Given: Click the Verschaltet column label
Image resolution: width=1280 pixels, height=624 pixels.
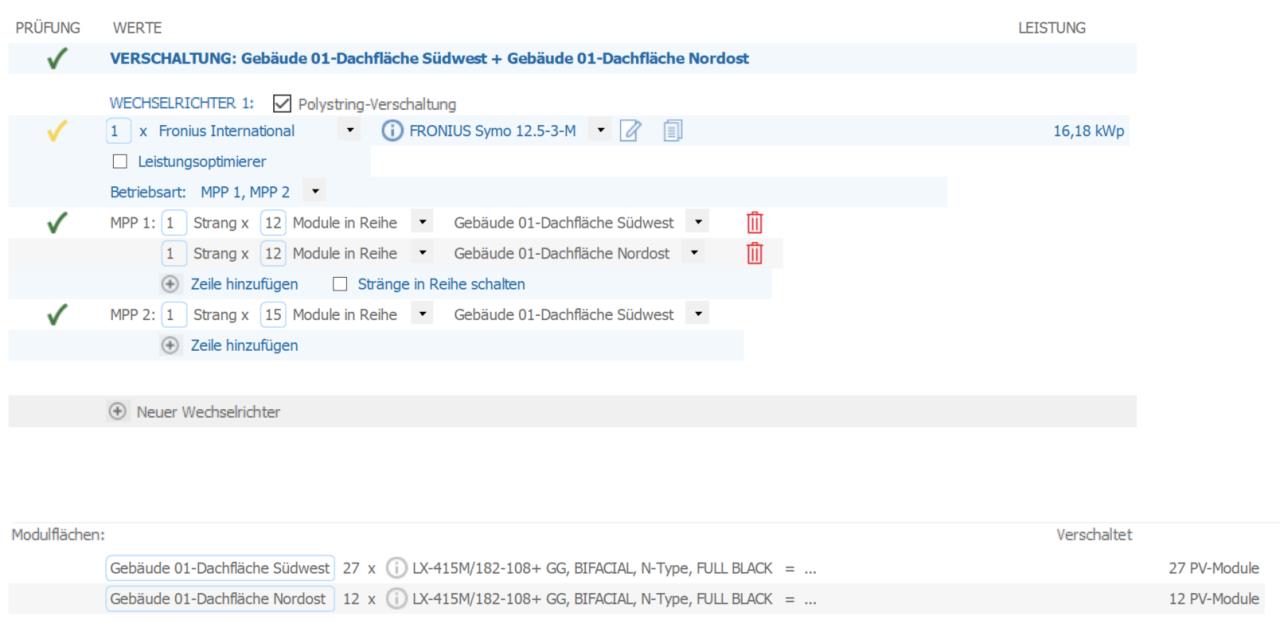Looking at the screenshot, I should point(1094,537).
